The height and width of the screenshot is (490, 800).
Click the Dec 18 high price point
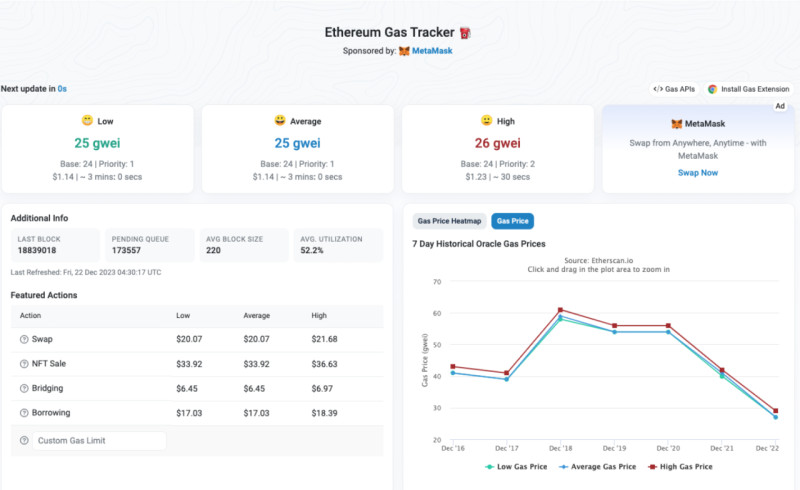coord(561,310)
